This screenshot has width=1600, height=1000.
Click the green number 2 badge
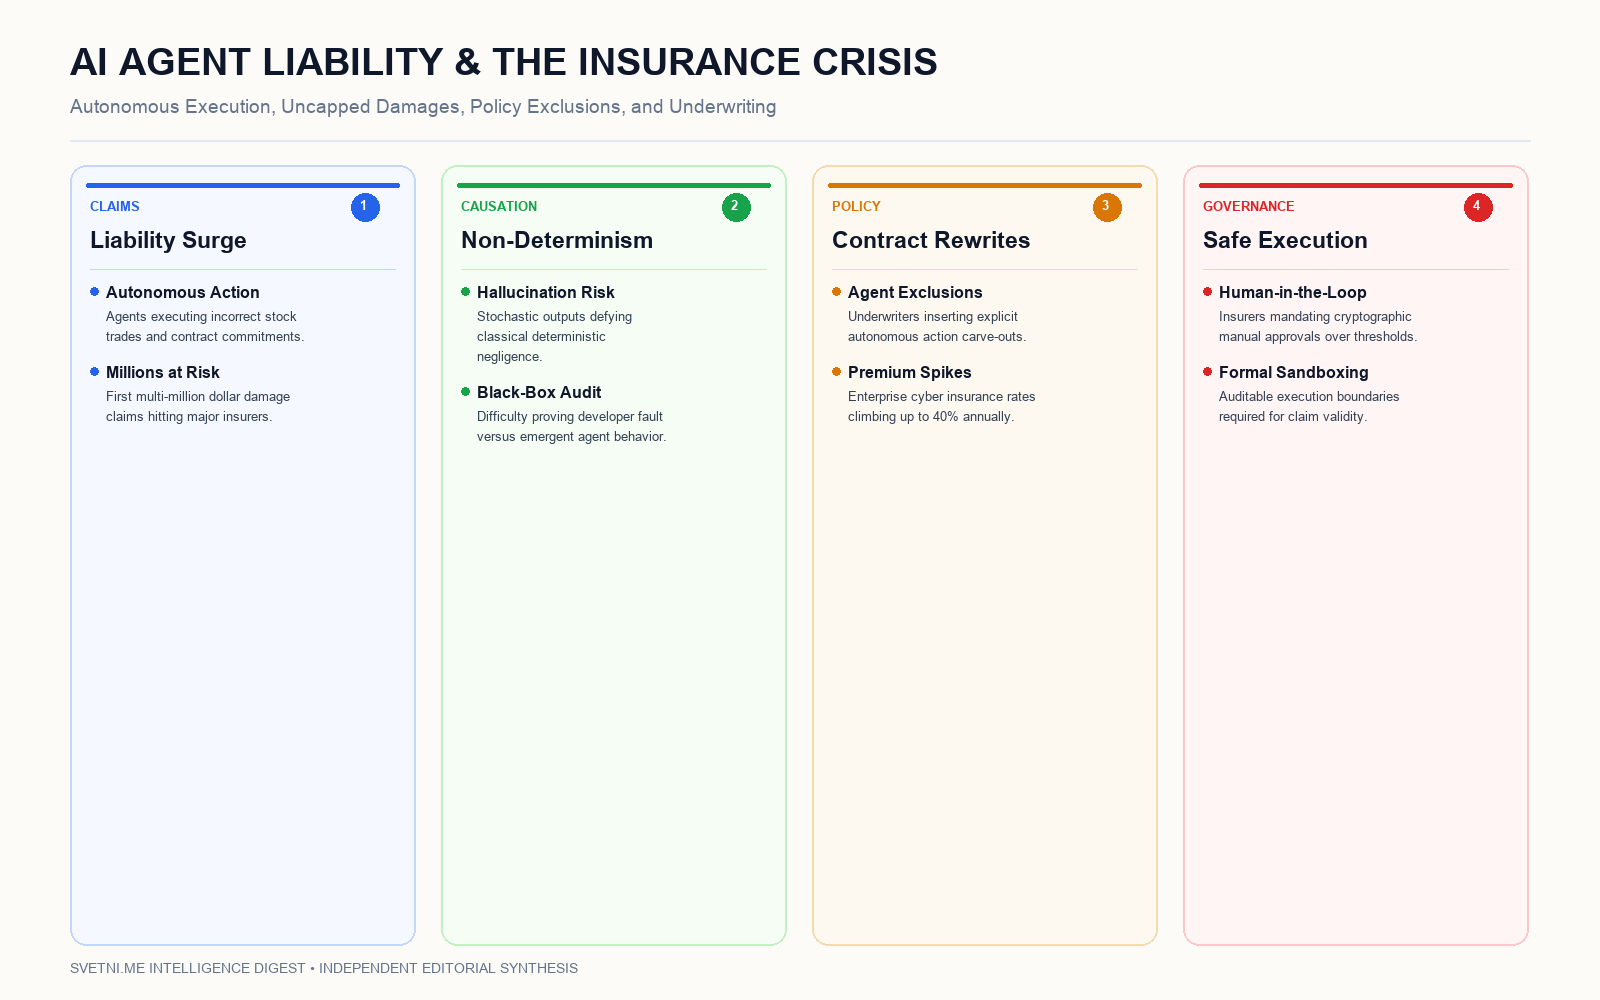click(736, 207)
